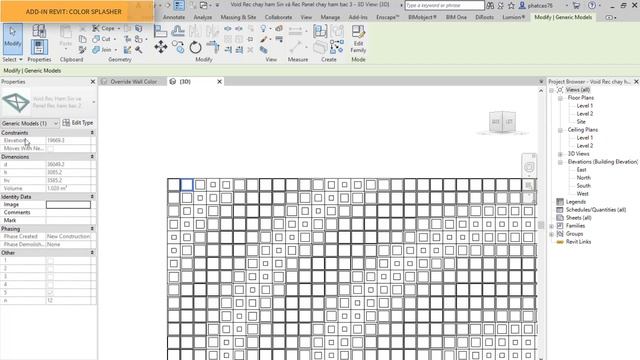Click the Edit Family button

click(358, 39)
